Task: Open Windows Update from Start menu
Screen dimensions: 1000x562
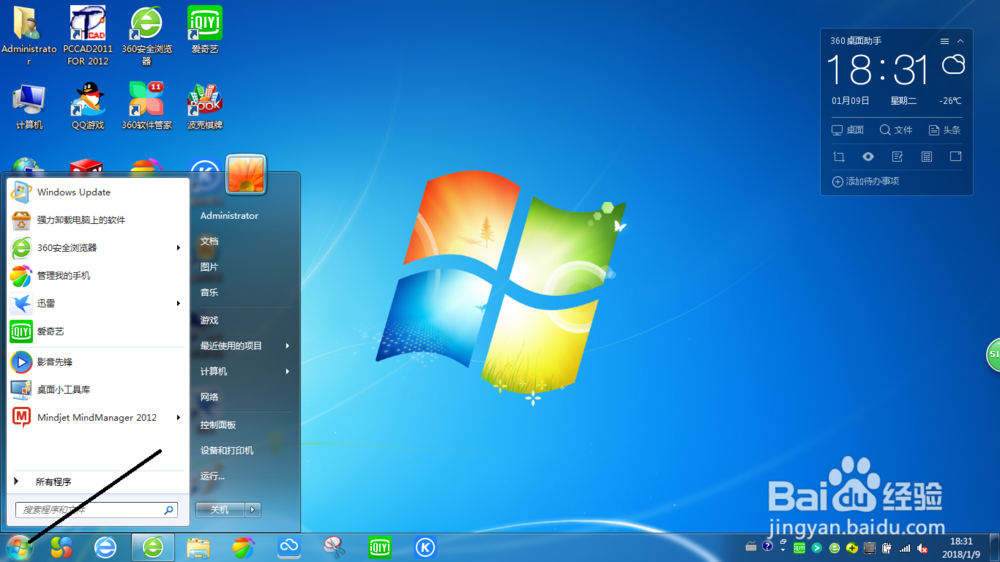Action: coord(98,192)
